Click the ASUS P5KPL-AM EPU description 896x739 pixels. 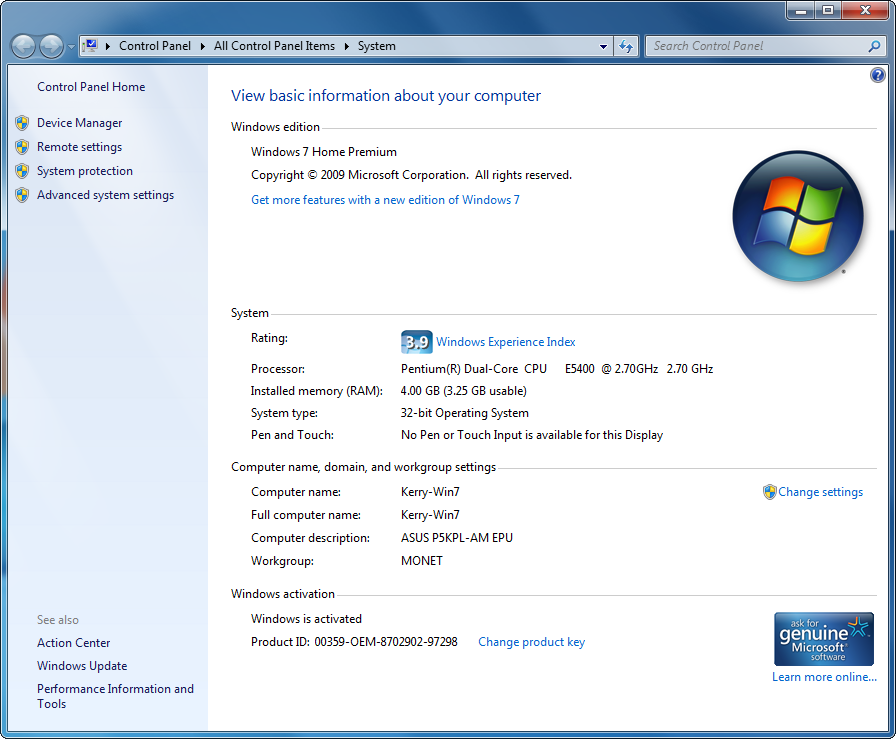457,538
